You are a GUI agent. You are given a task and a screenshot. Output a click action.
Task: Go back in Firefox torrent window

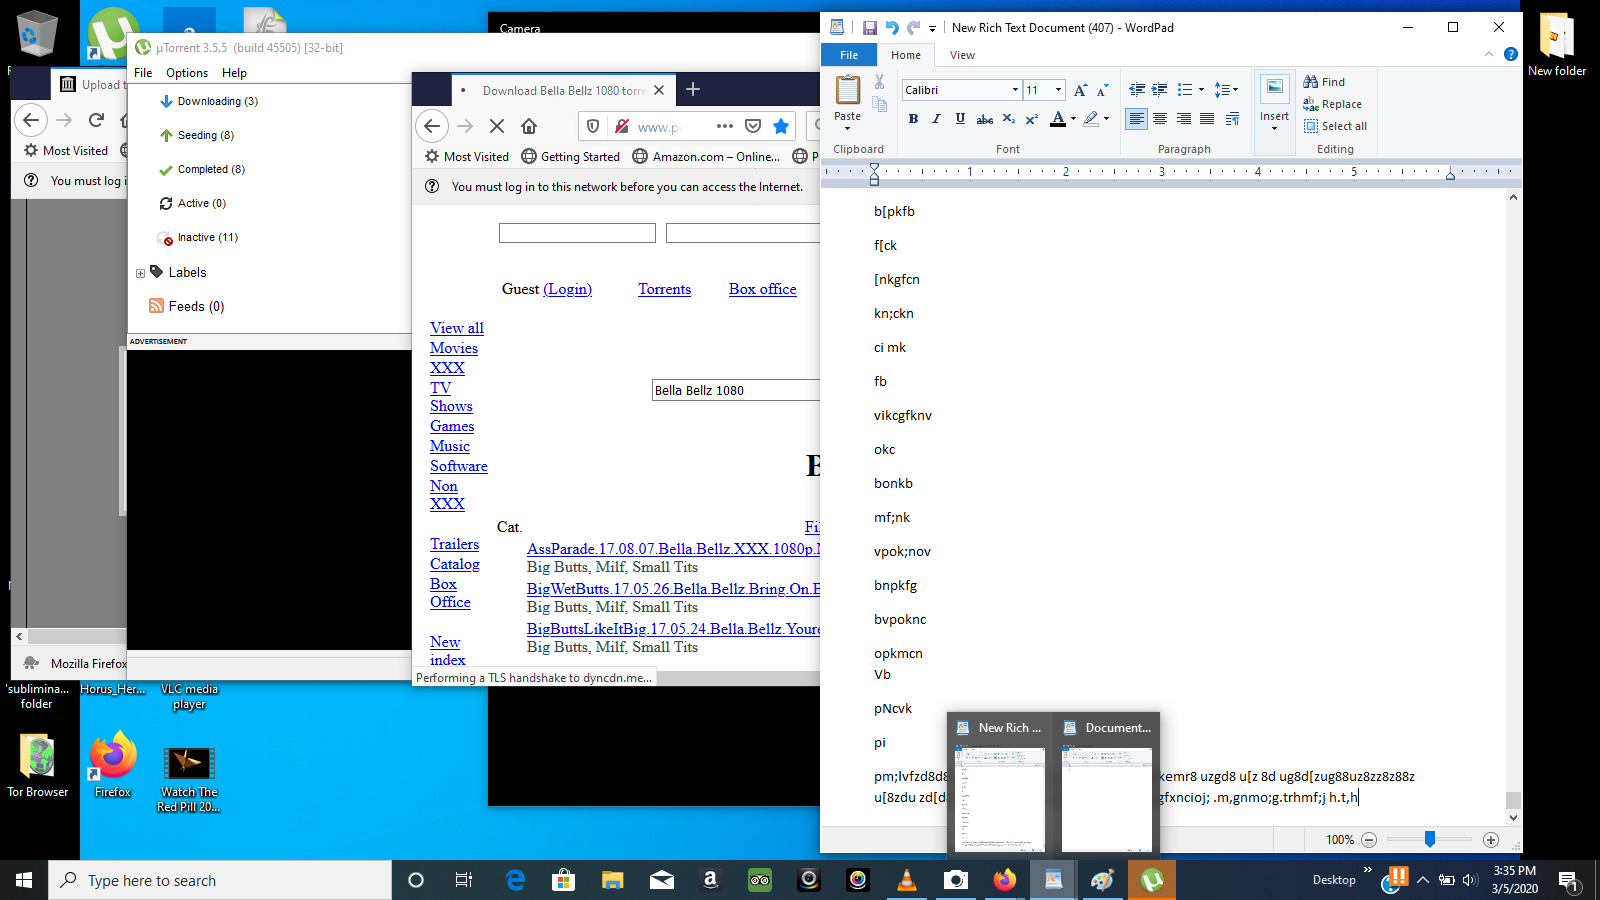point(432,126)
